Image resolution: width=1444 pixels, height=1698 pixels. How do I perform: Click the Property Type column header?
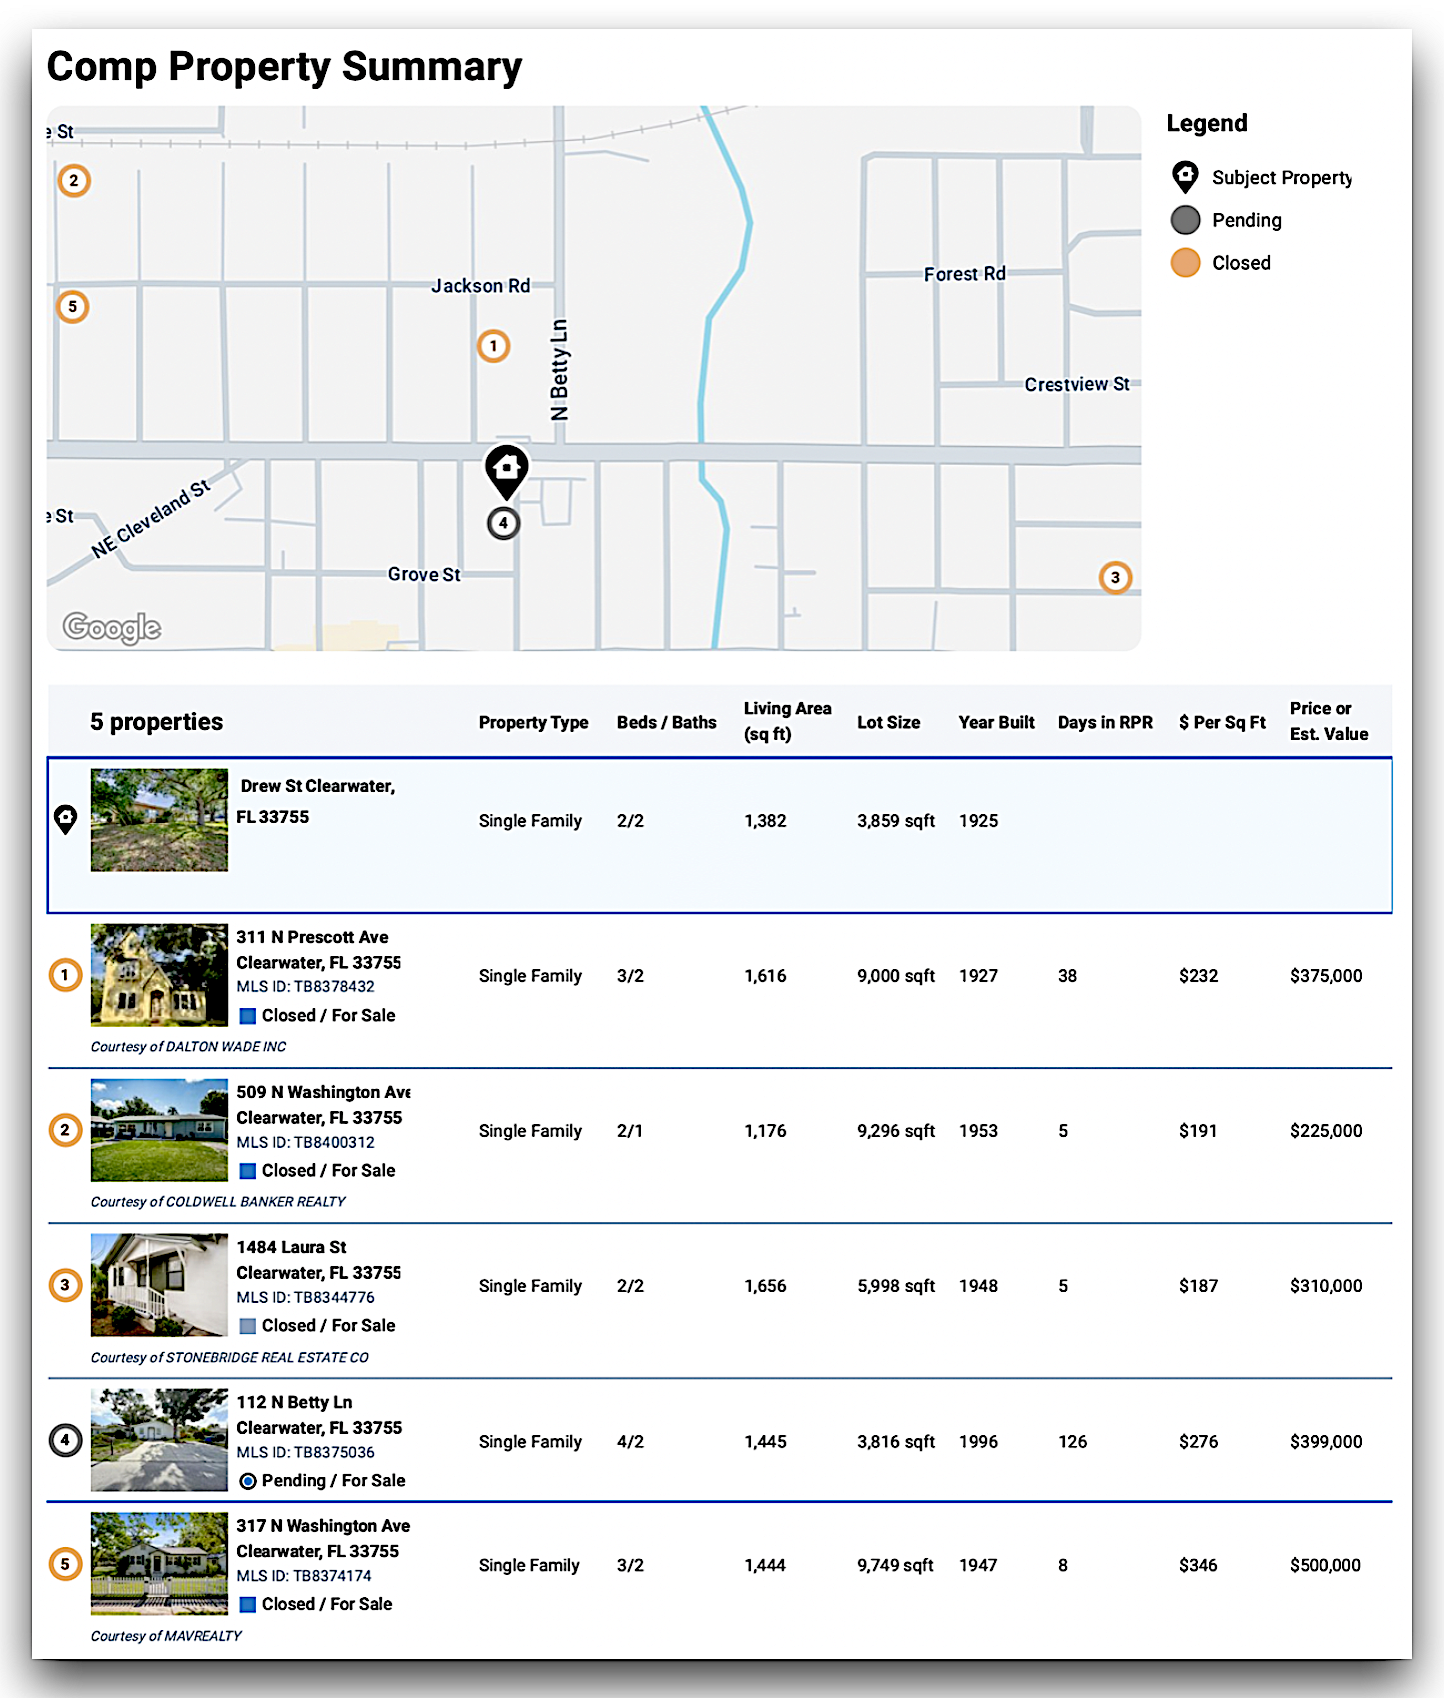pyautogui.click(x=533, y=722)
